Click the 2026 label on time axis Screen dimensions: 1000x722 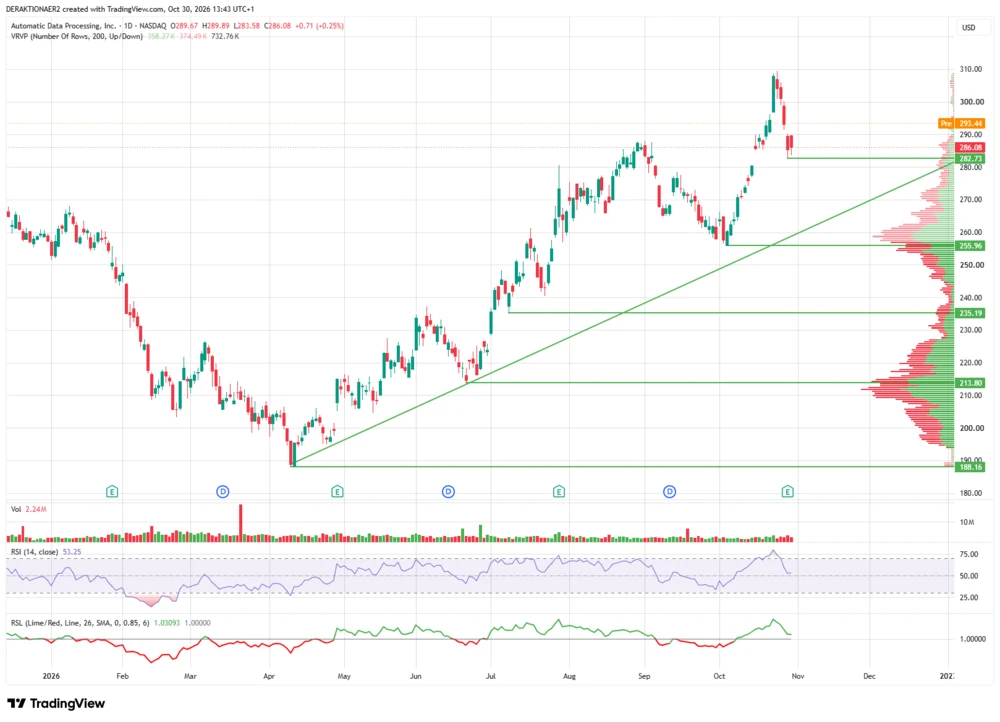click(51, 676)
